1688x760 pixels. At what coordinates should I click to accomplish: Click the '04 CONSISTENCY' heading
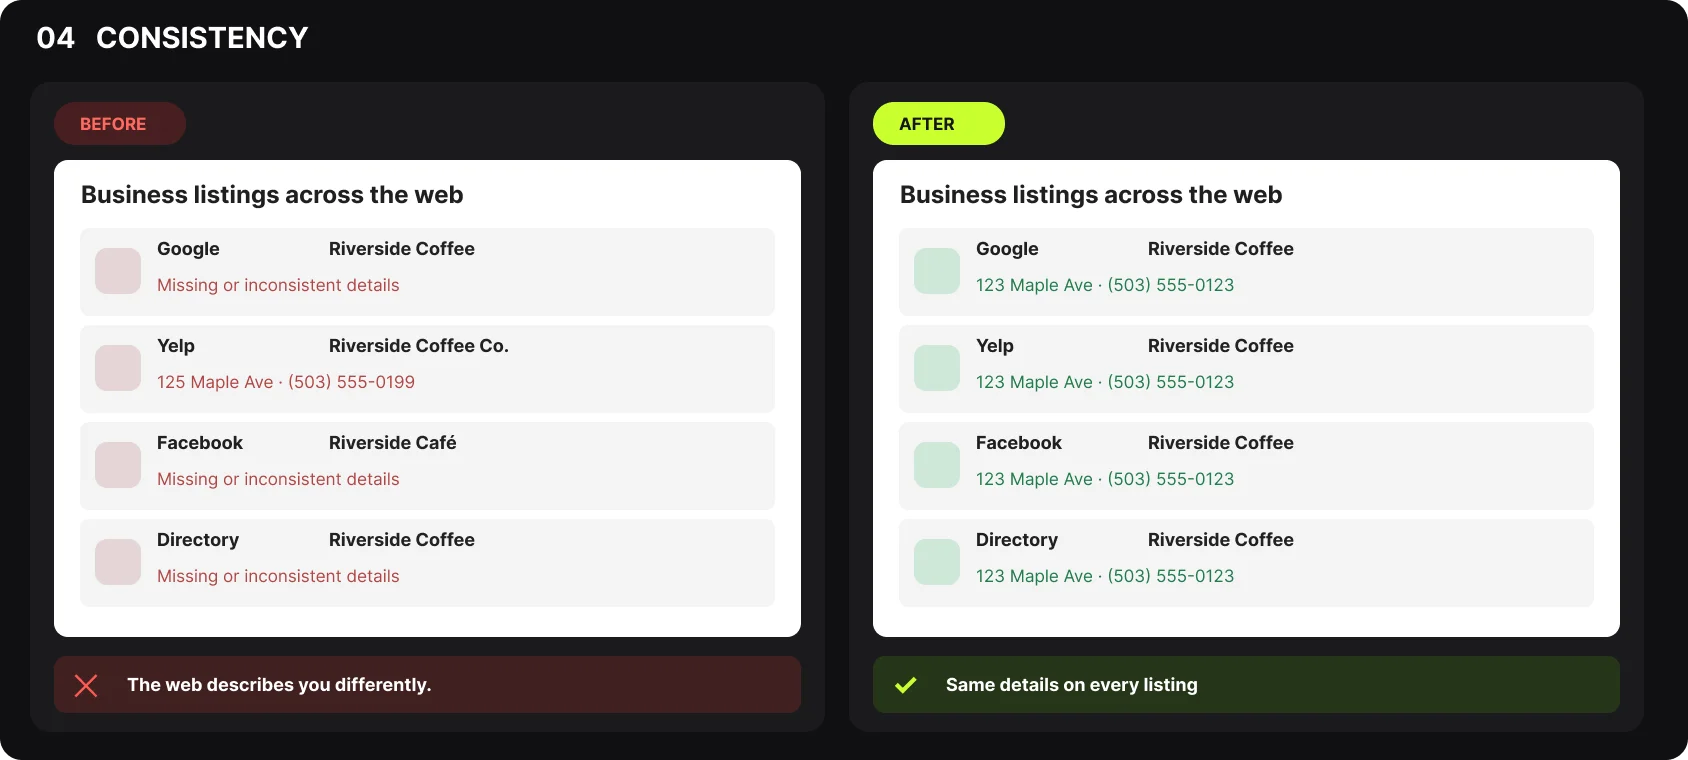pos(172,38)
